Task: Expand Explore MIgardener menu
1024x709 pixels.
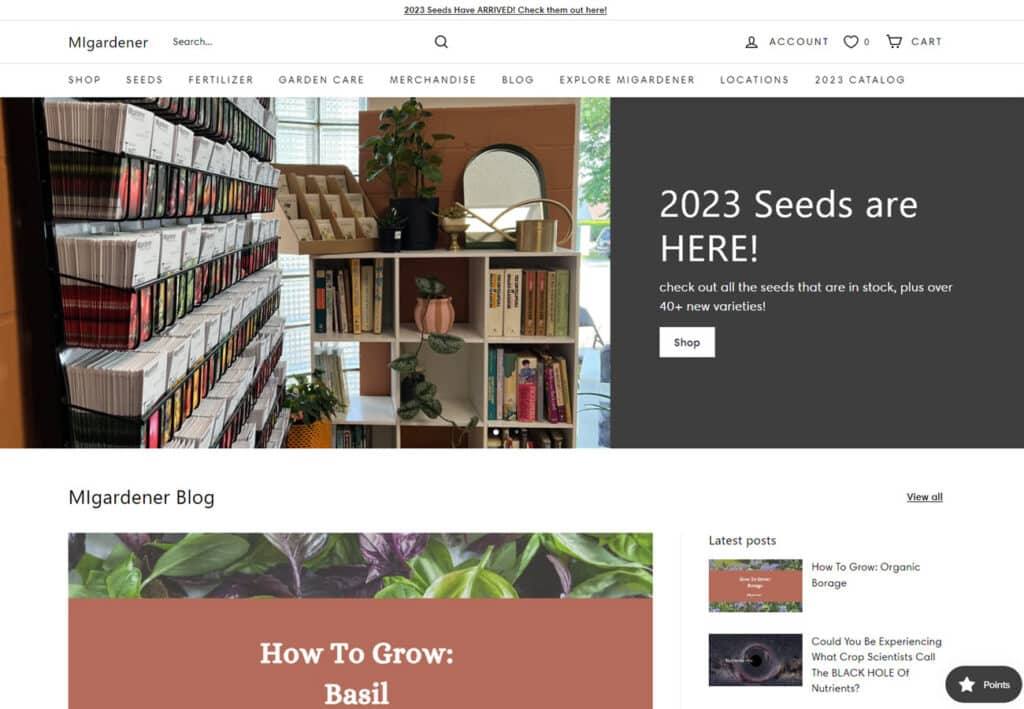Action: (x=627, y=80)
